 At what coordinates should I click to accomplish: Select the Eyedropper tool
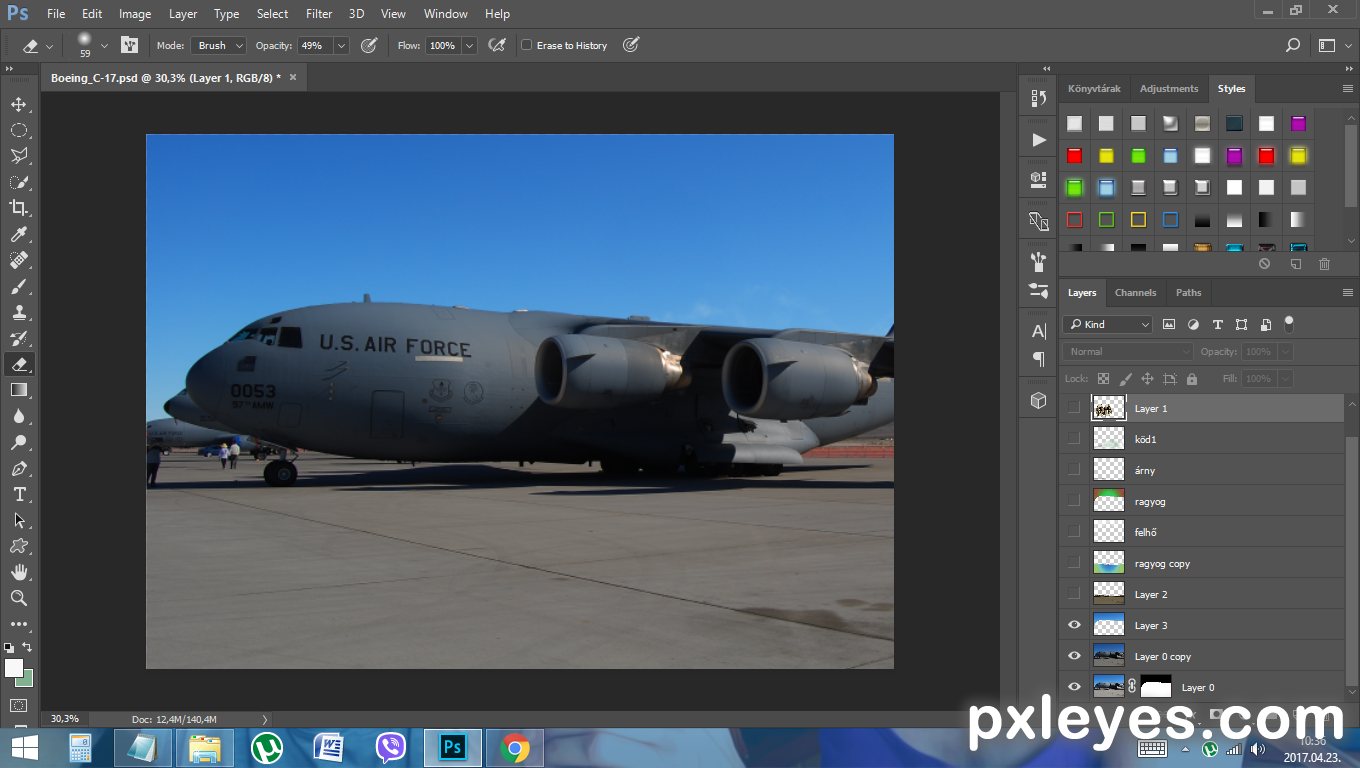coord(18,234)
